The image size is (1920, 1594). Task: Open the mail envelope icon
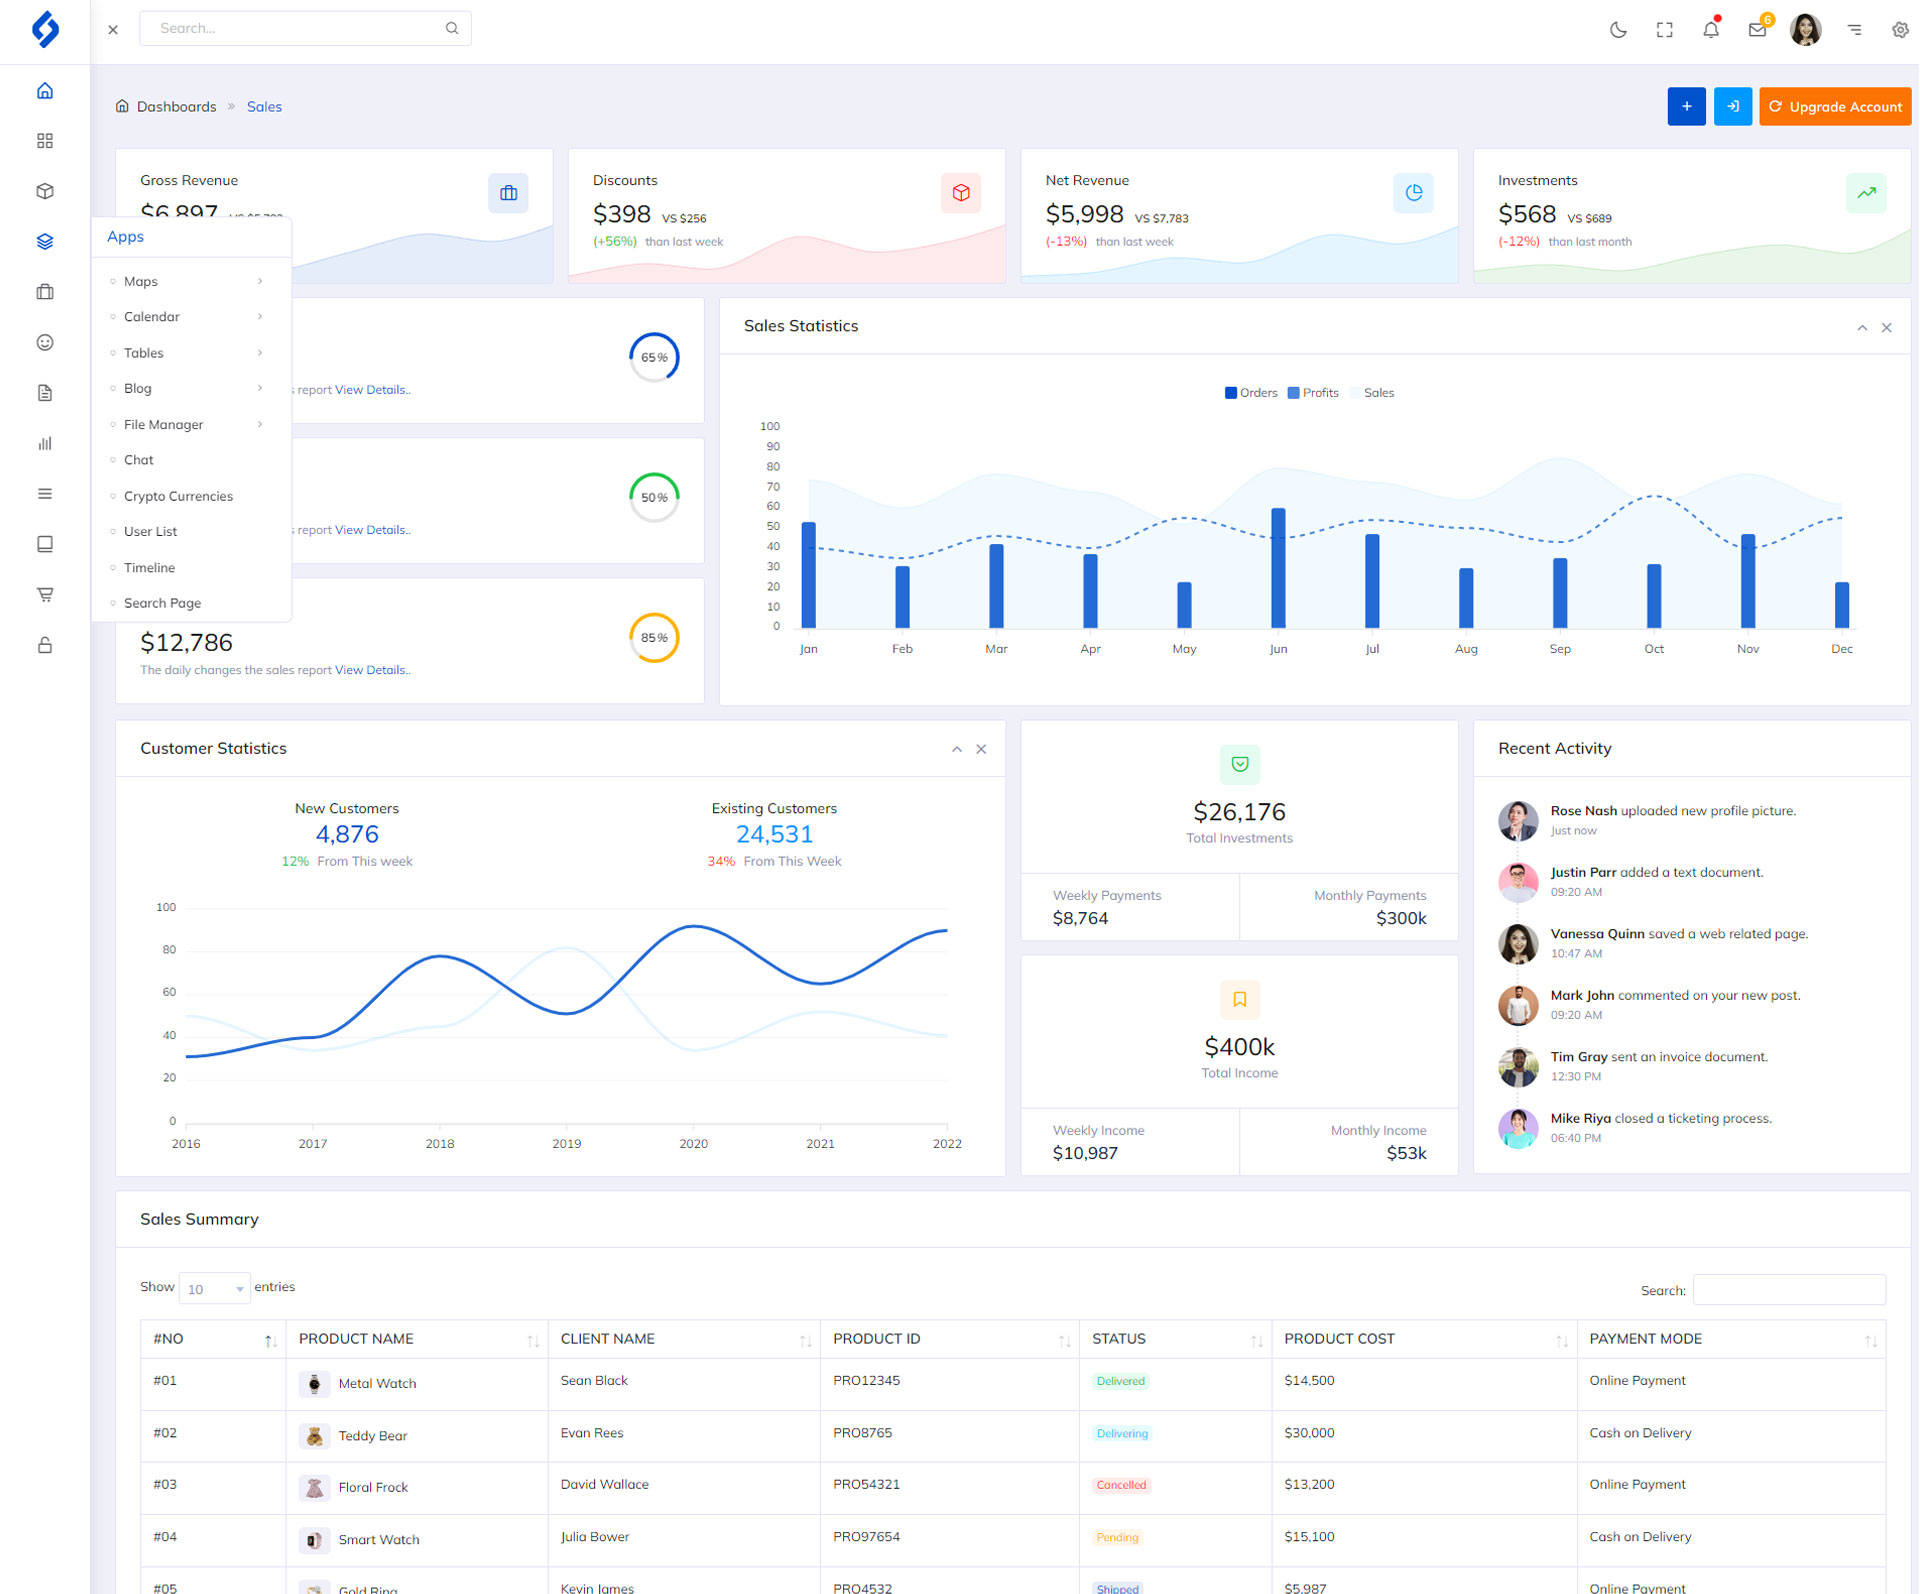pyautogui.click(x=1757, y=30)
